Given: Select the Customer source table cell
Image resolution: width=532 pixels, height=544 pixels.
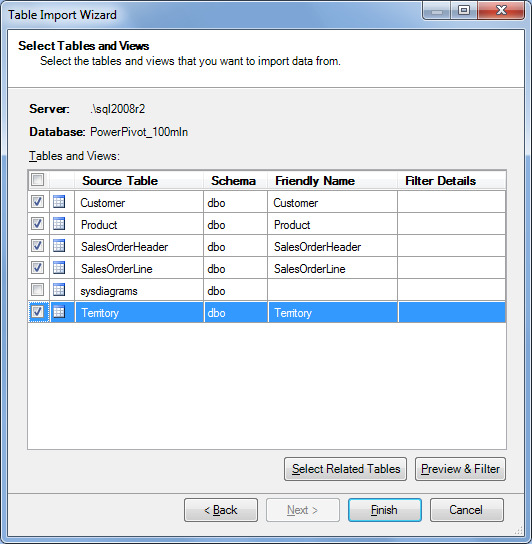Looking at the screenshot, I should point(139,202).
